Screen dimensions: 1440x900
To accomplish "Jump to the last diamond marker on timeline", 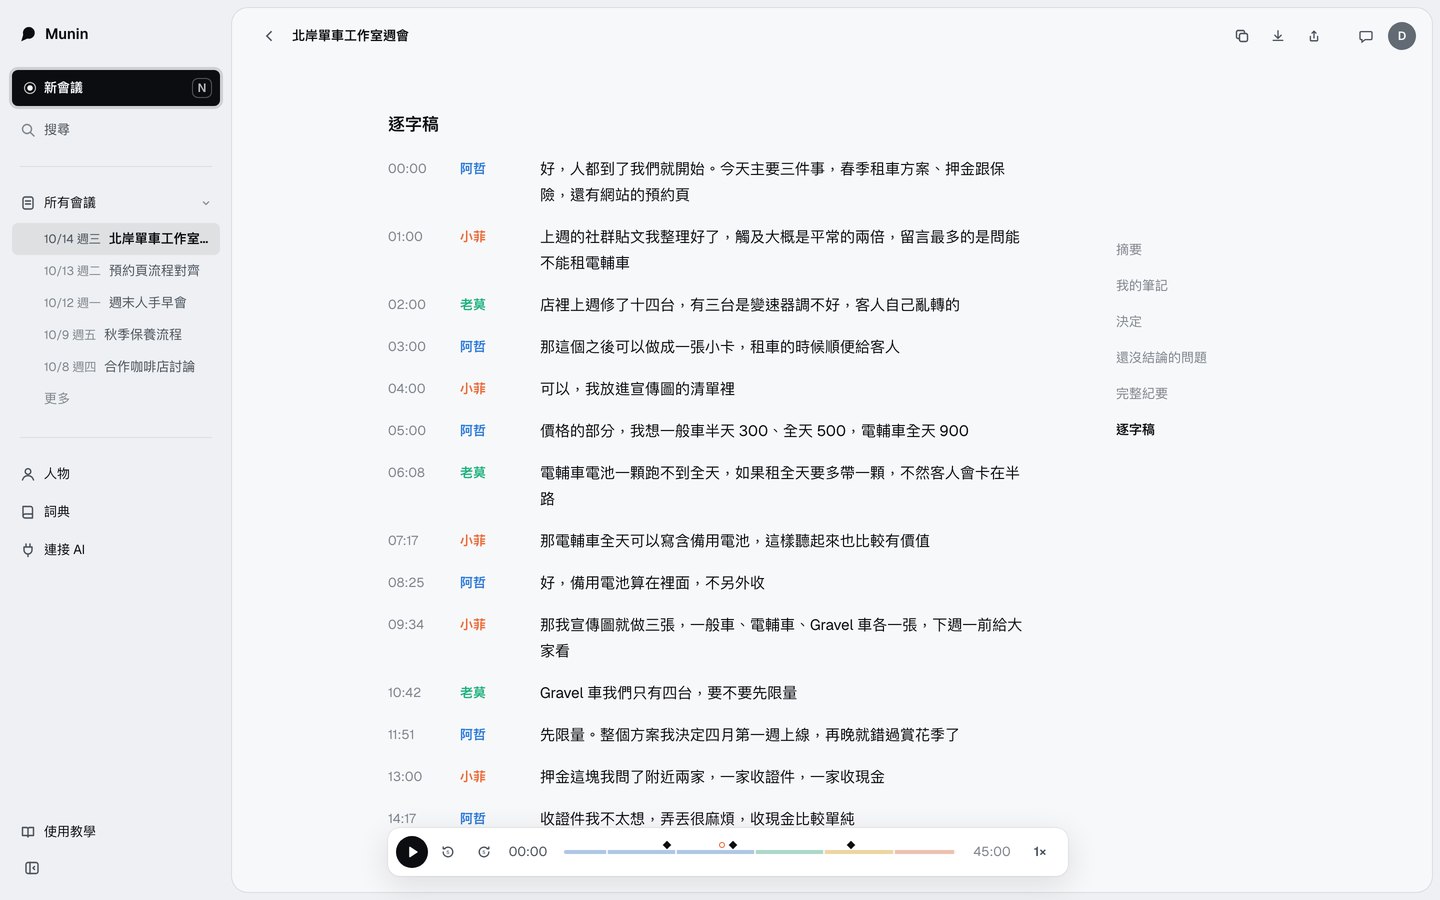I will click(x=851, y=845).
